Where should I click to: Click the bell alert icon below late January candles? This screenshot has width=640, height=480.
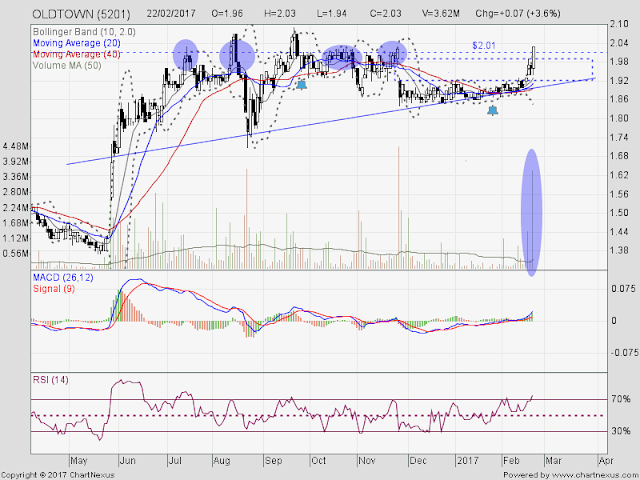(493, 110)
